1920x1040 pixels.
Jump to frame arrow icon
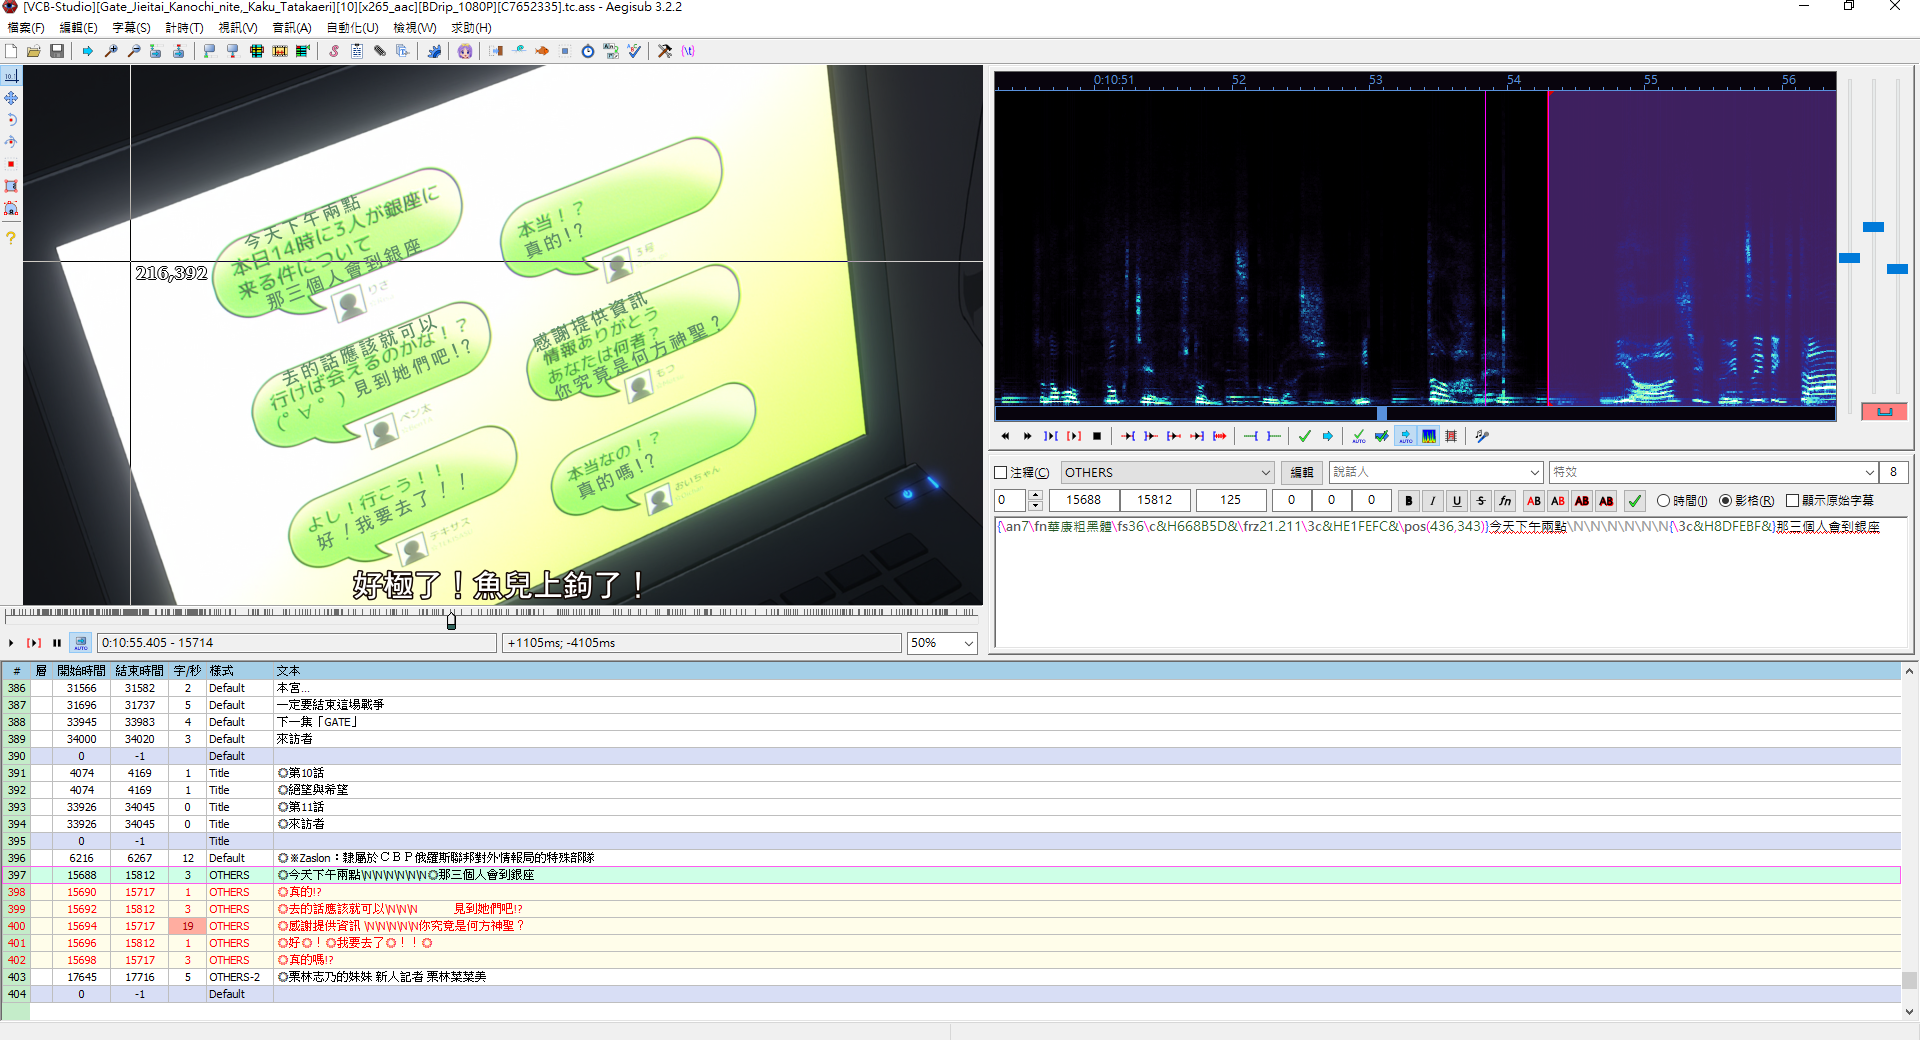pos(88,51)
